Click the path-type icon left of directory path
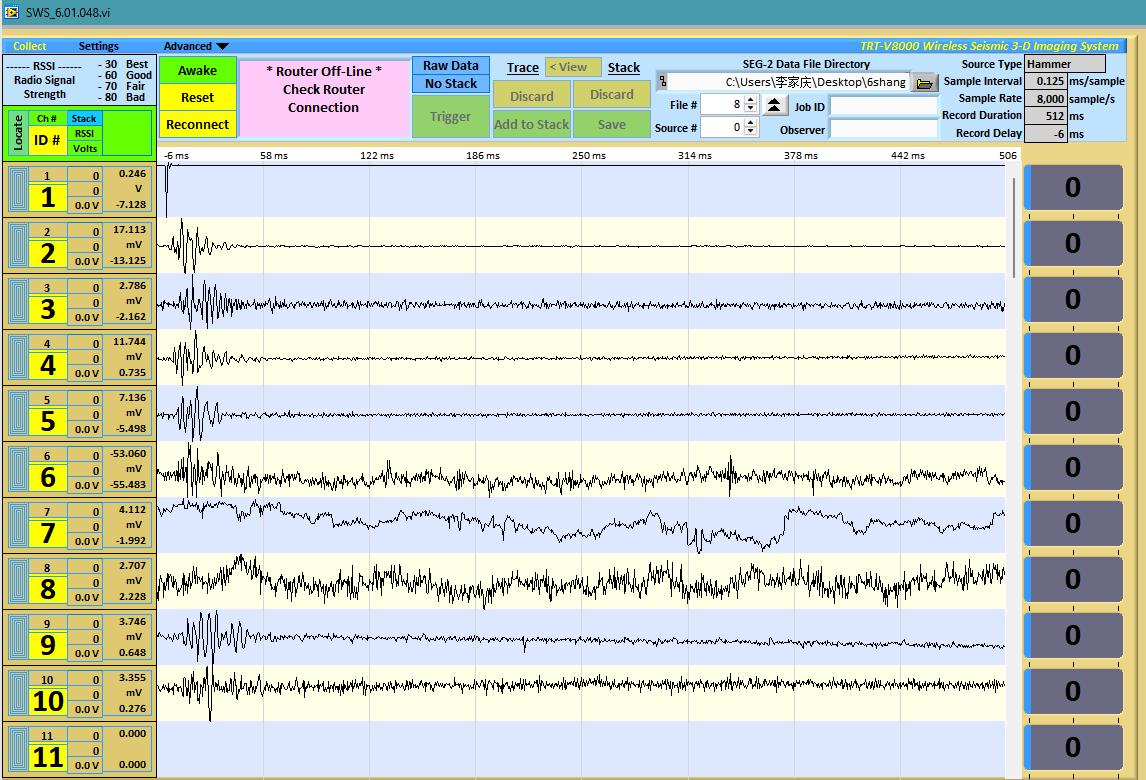 662,81
